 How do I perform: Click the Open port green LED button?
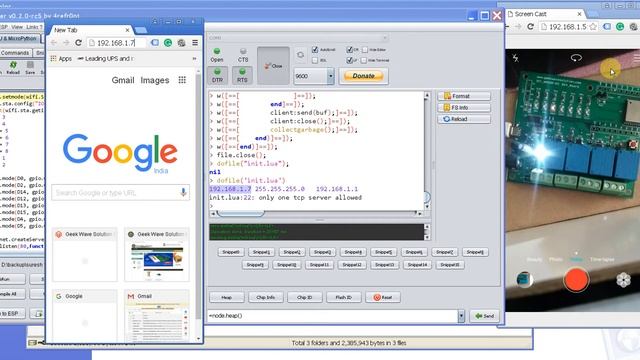pyautogui.click(x=217, y=55)
